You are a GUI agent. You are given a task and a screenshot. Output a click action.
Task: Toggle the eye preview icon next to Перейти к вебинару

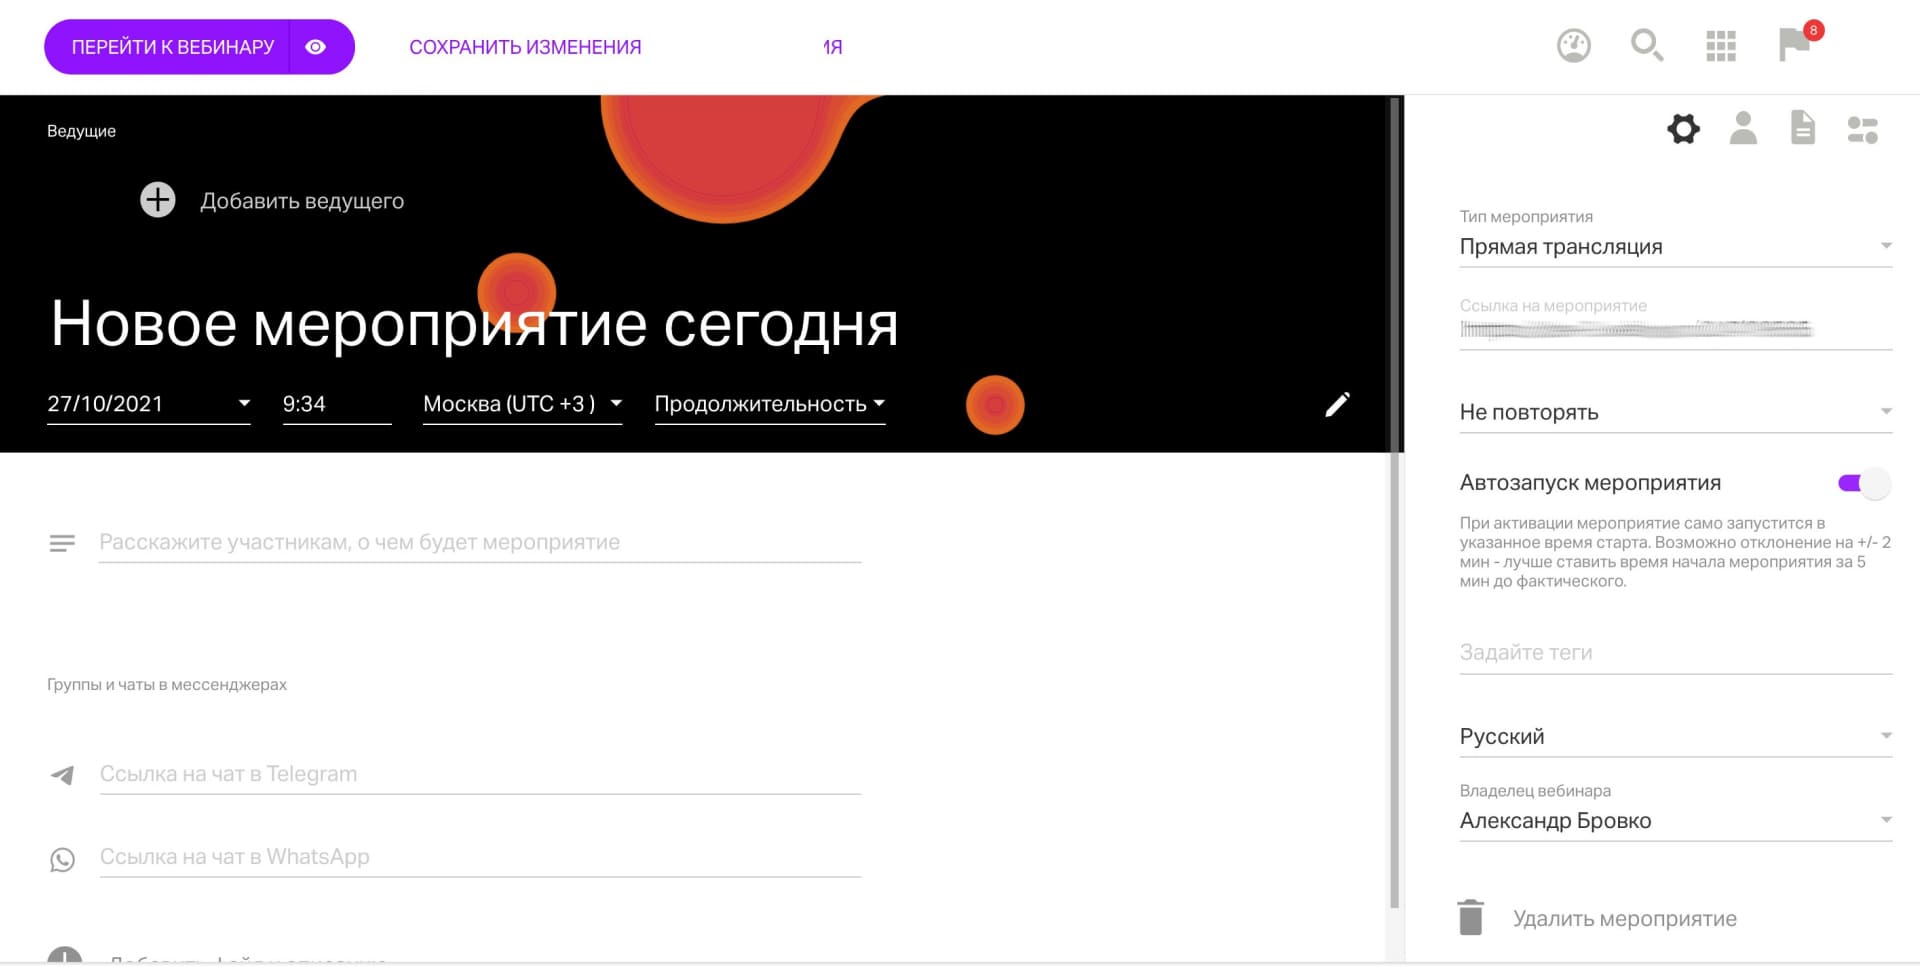[316, 46]
